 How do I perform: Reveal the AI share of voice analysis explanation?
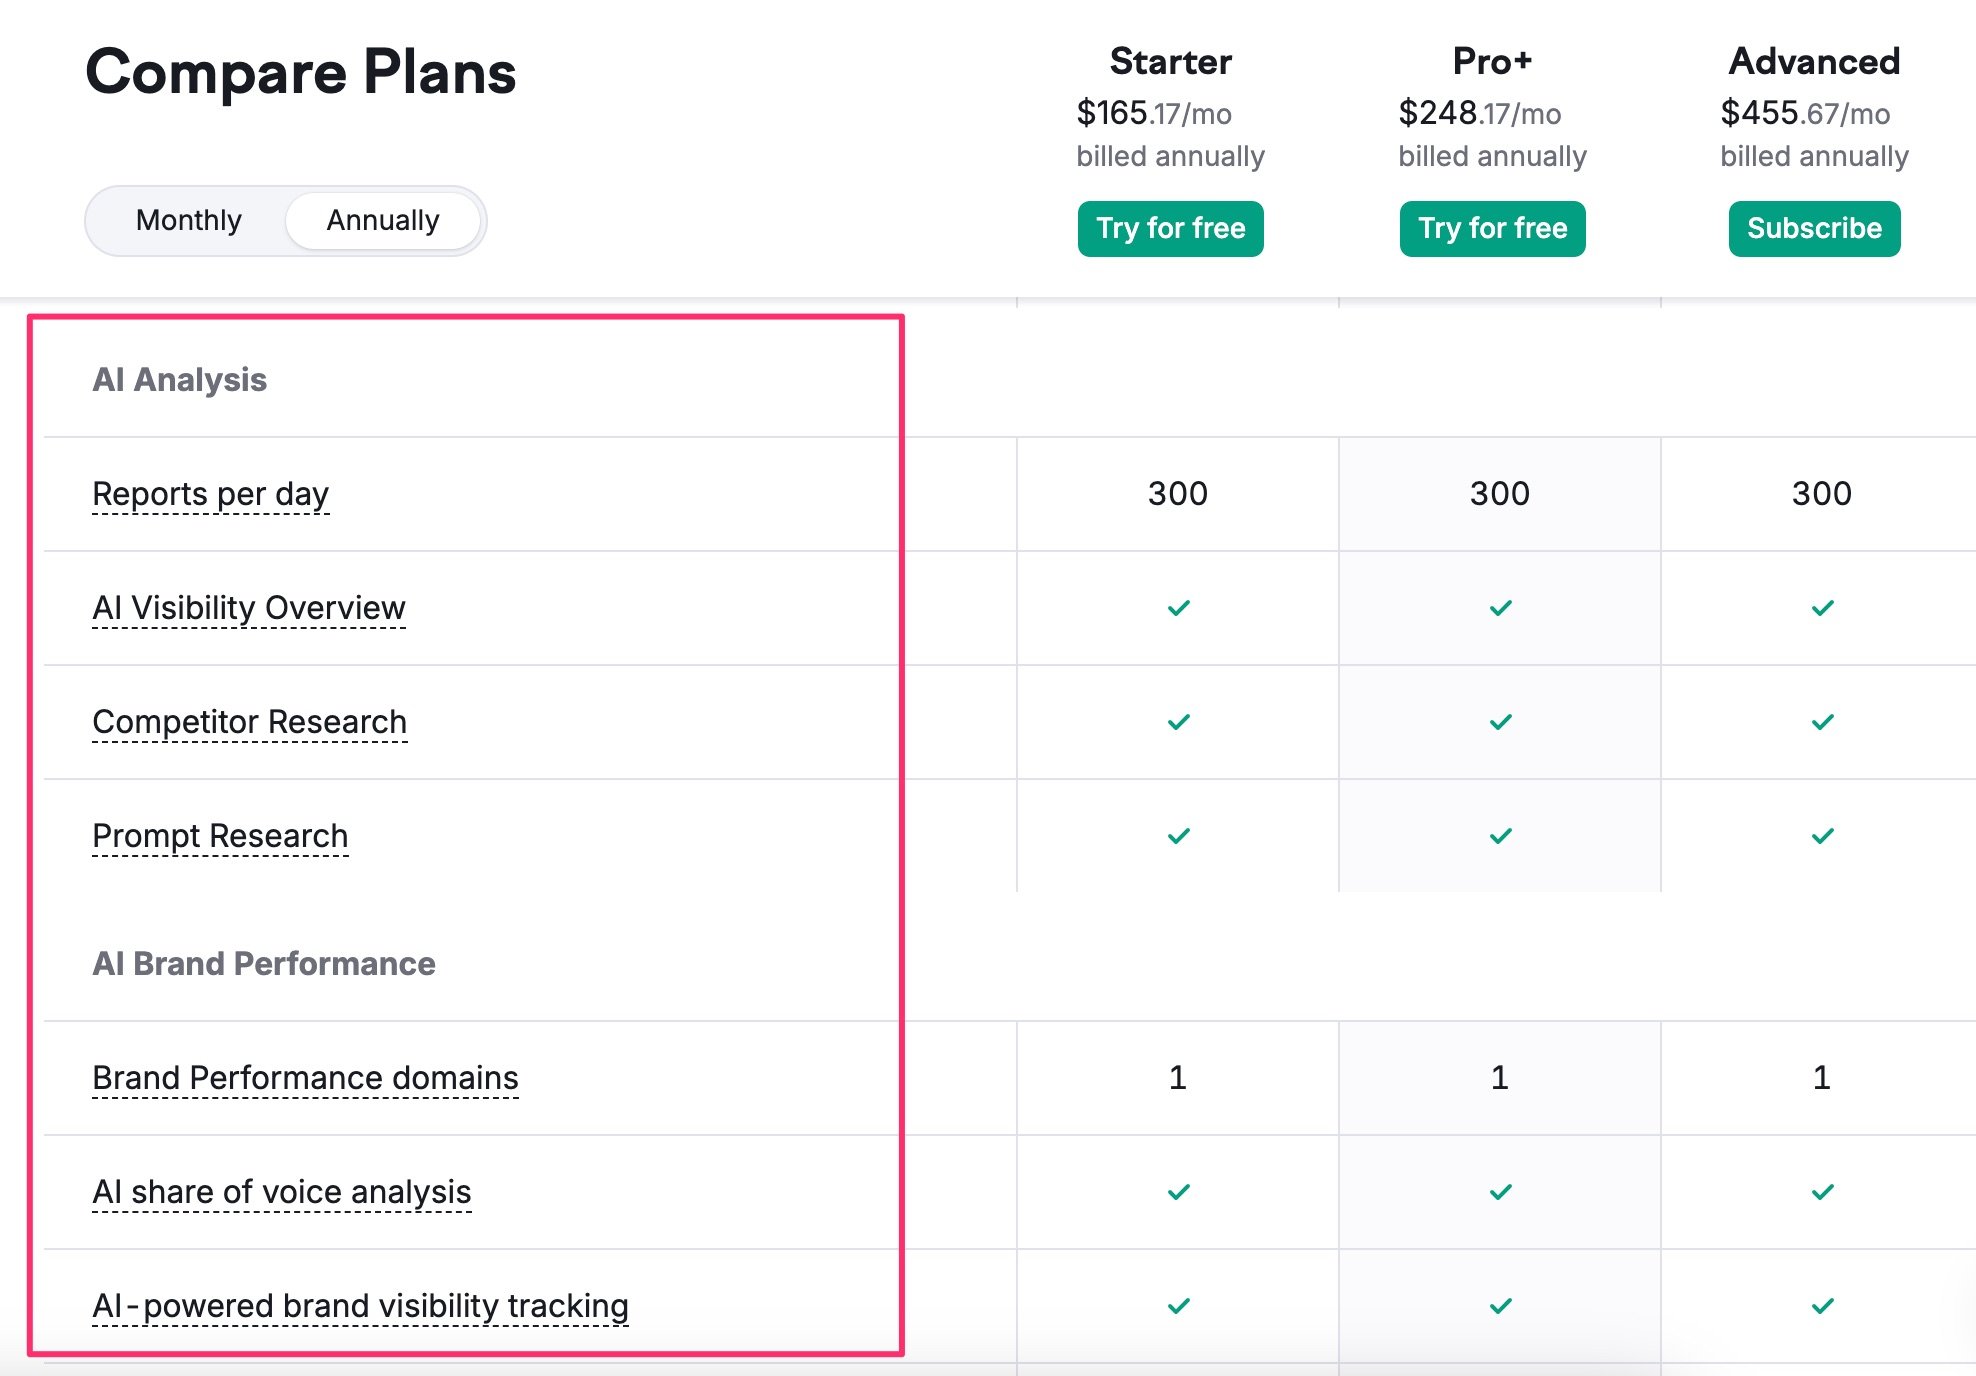coord(283,1191)
